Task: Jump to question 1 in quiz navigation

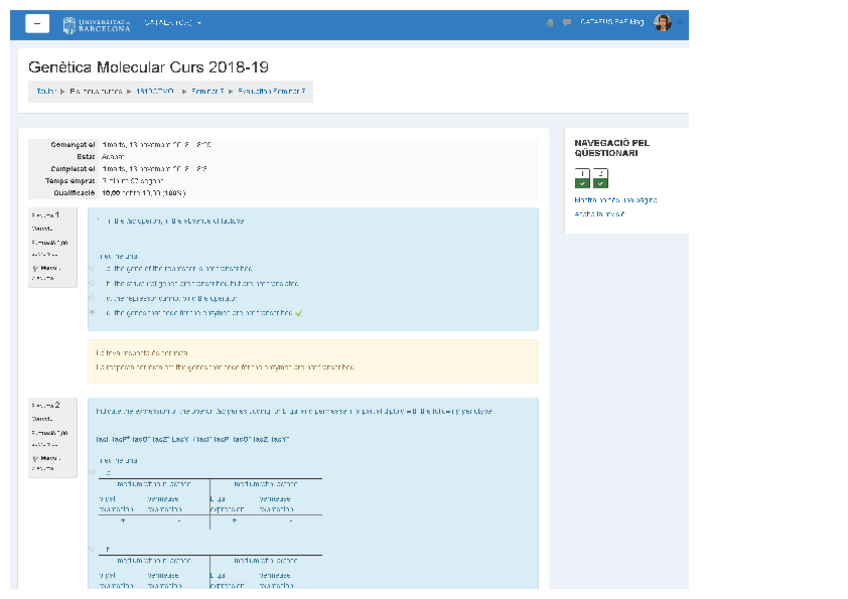Action: [x=582, y=178]
